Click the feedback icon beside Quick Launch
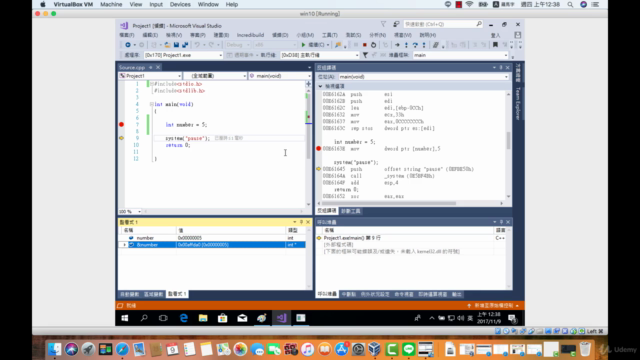Screen dimensions: 640x360 [x=396, y=24]
